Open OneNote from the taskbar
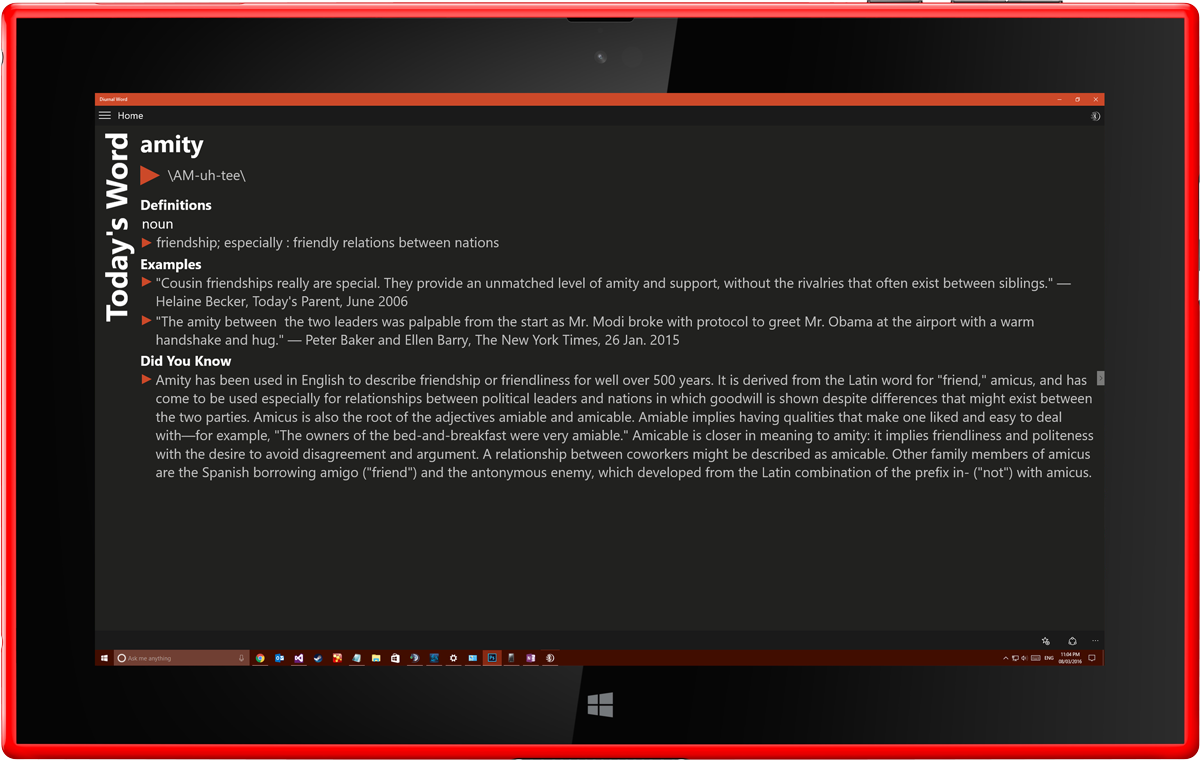1200x760 pixels. click(x=530, y=658)
